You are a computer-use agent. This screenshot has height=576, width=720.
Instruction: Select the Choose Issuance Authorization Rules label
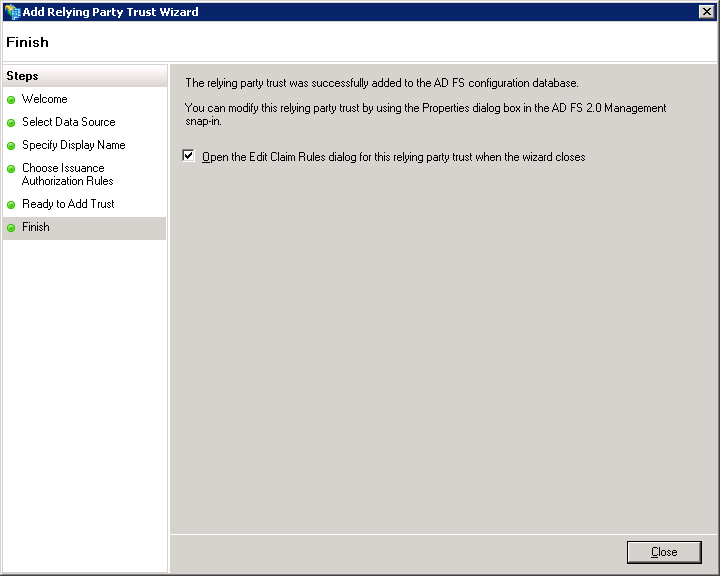(67, 175)
